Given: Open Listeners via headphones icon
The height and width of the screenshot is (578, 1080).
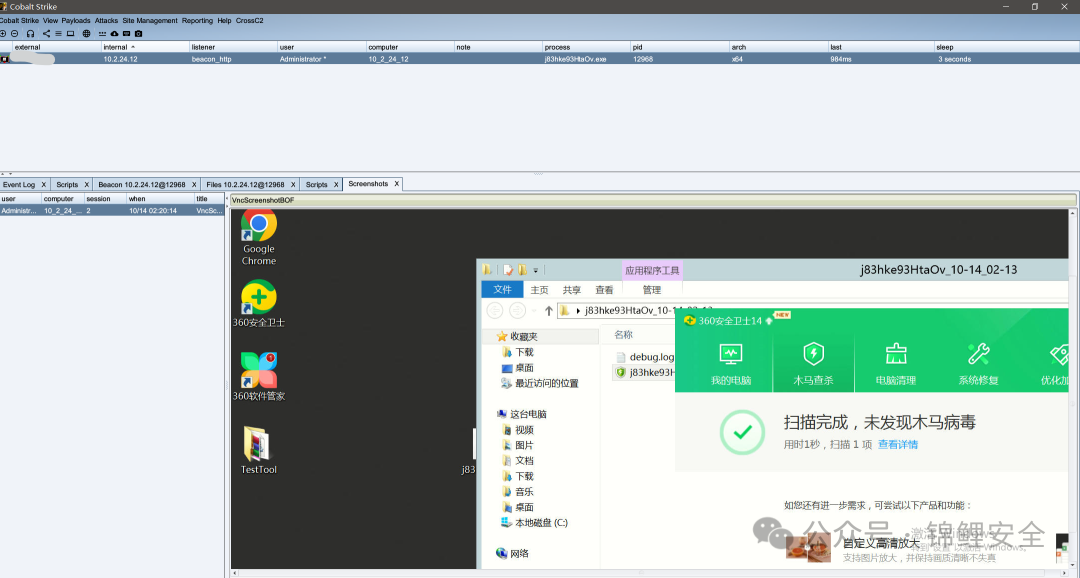Looking at the screenshot, I should tap(30, 33).
